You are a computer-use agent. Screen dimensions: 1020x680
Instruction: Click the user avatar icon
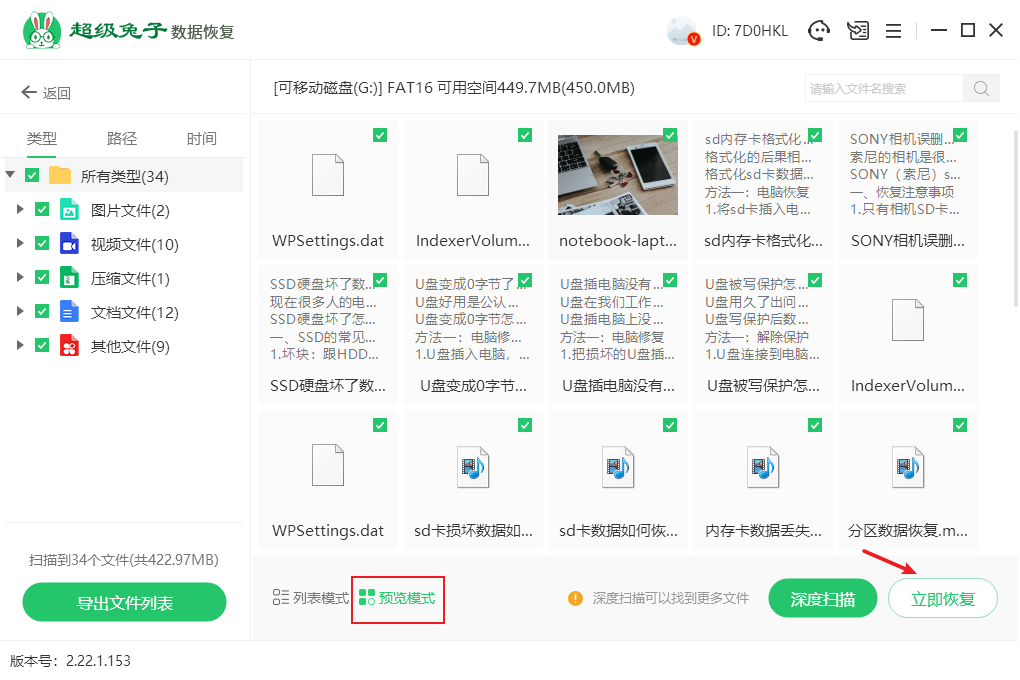682,31
